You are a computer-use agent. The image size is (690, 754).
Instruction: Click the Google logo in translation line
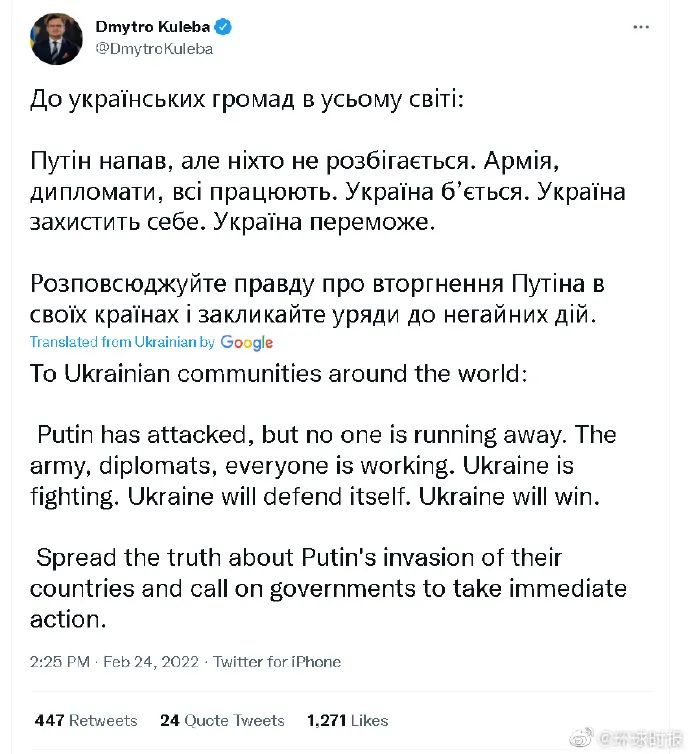[x=247, y=342]
